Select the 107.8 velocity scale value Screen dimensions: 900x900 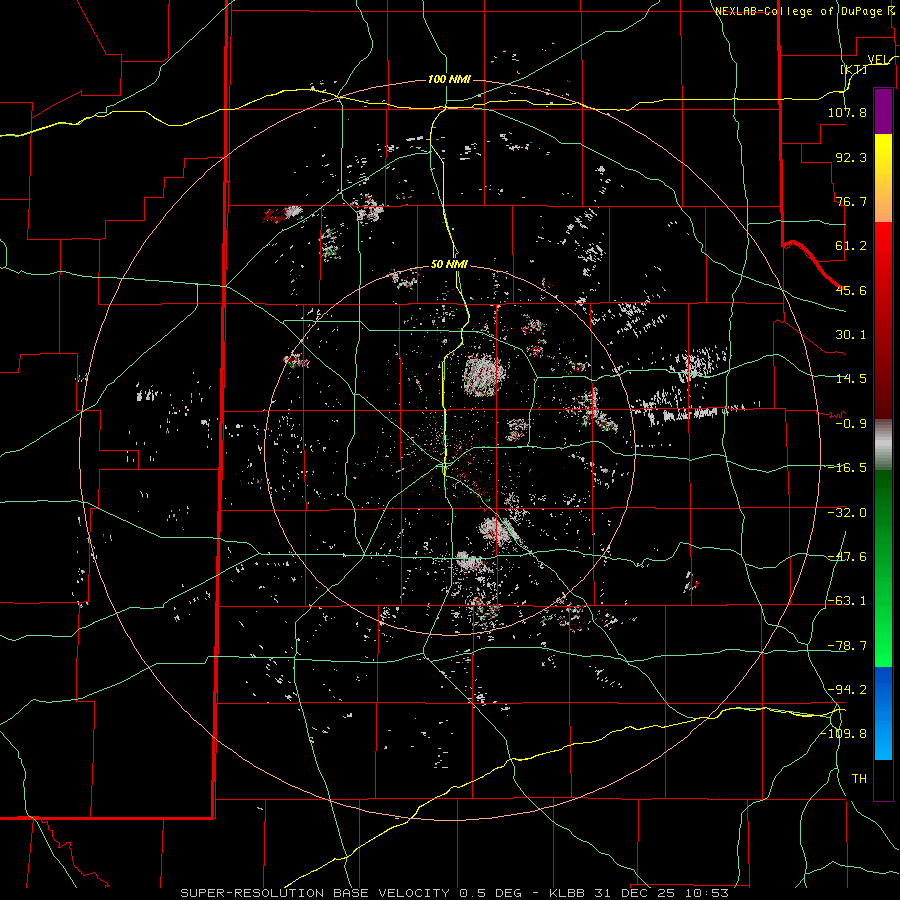tap(847, 112)
